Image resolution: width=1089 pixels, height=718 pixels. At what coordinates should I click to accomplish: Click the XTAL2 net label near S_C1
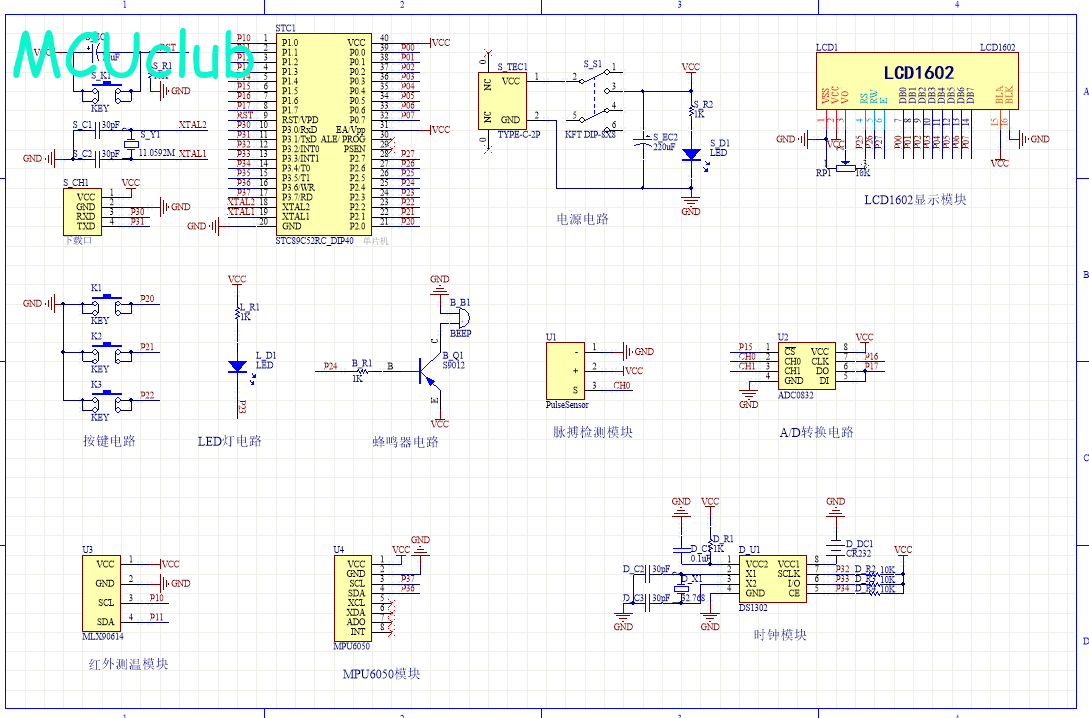coord(192,125)
